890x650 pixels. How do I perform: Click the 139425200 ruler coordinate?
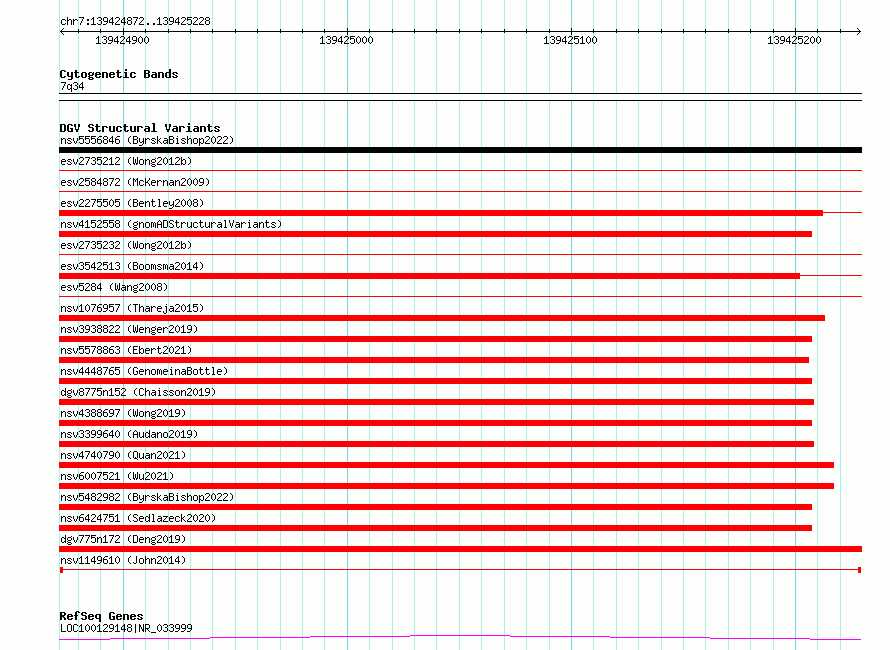tap(794, 40)
